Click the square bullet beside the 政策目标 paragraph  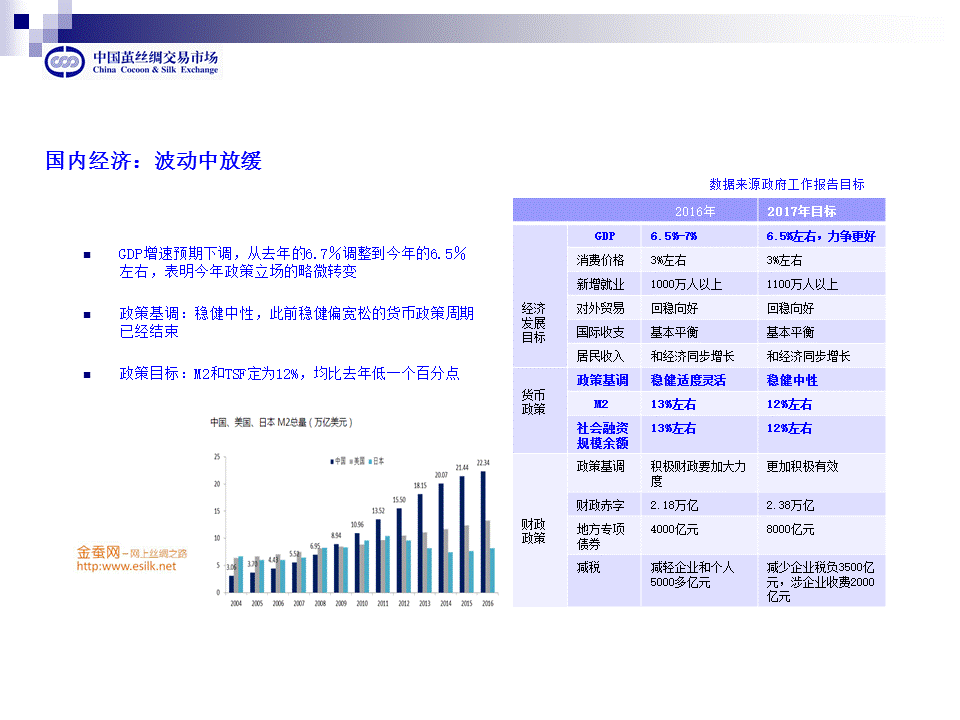click(87, 374)
